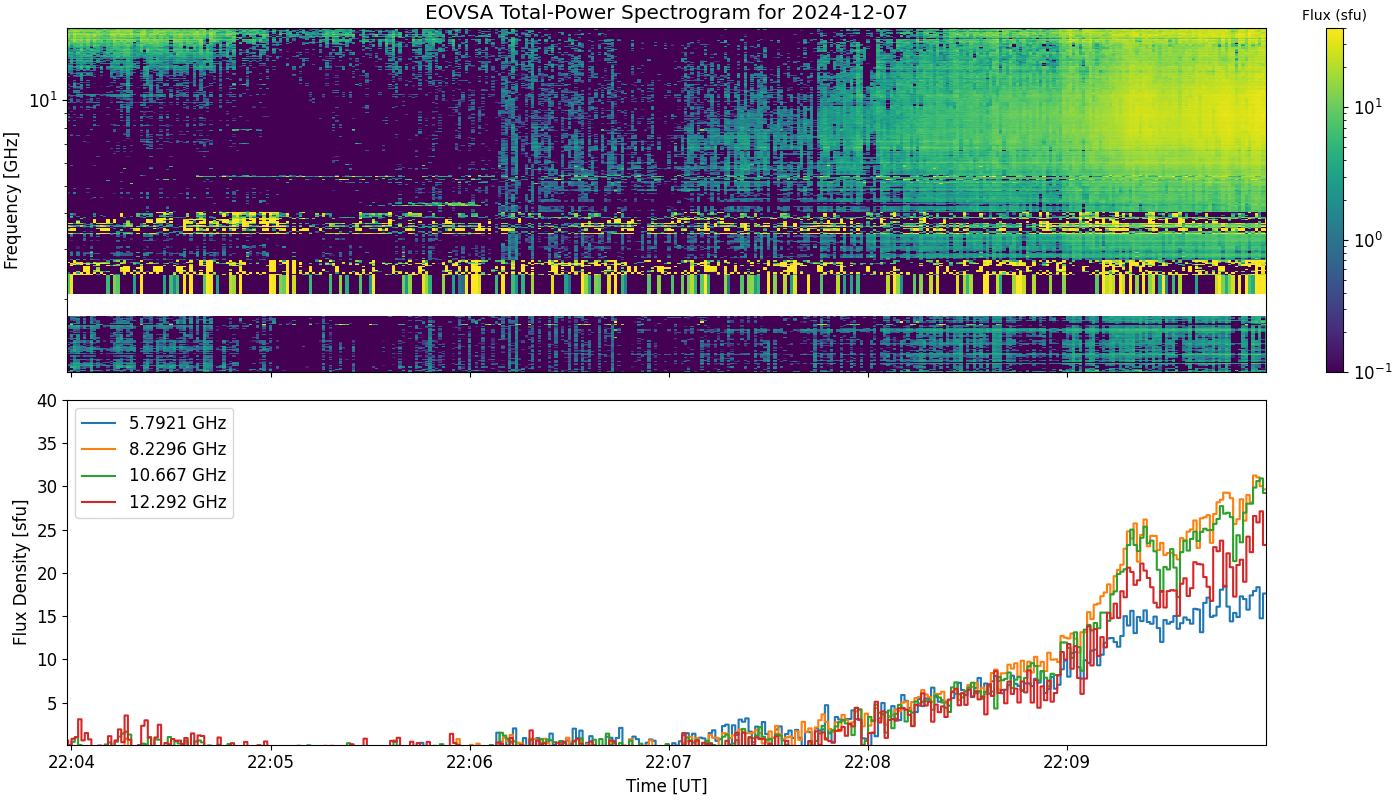Click the 12.292 GHz legend entry
The width and height of the screenshot is (1400, 800).
(x=153, y=502)
